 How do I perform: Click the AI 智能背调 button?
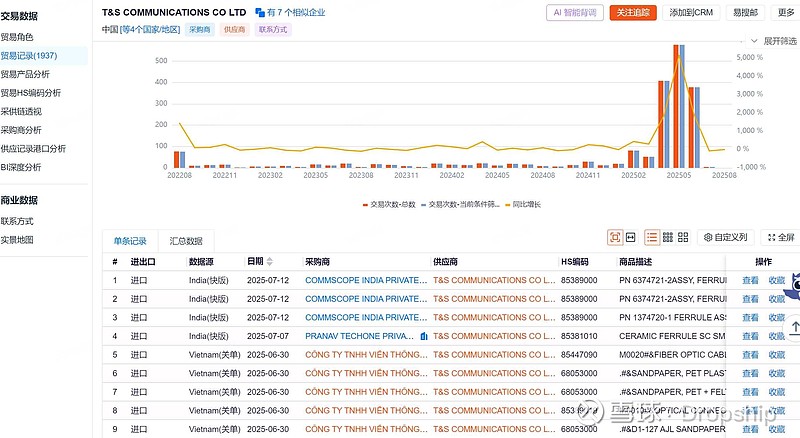pos(575,13)
